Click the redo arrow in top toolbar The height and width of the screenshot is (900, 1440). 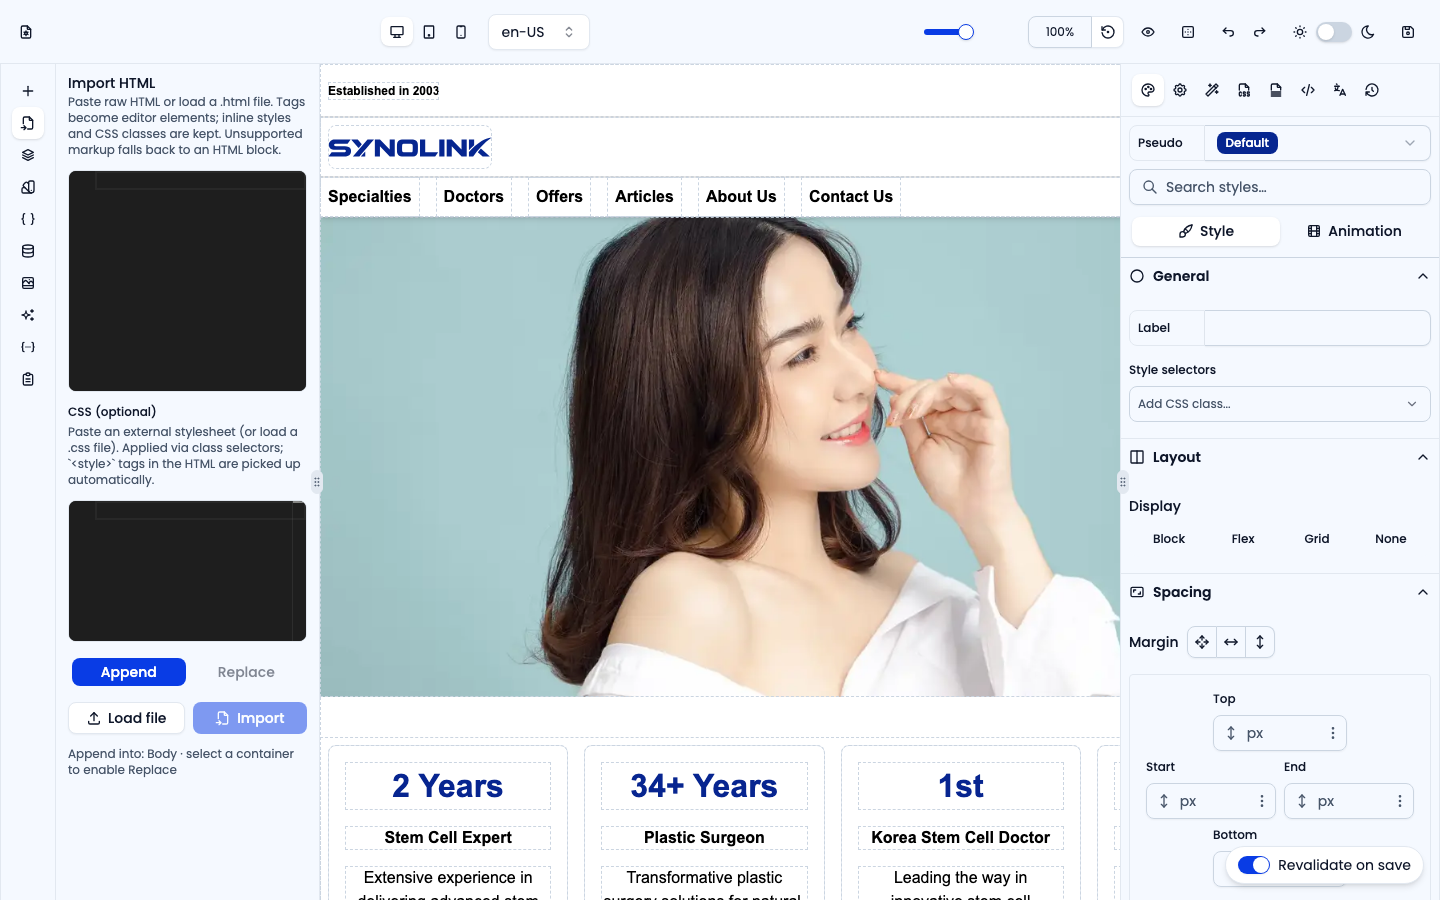pos(1260,32)
